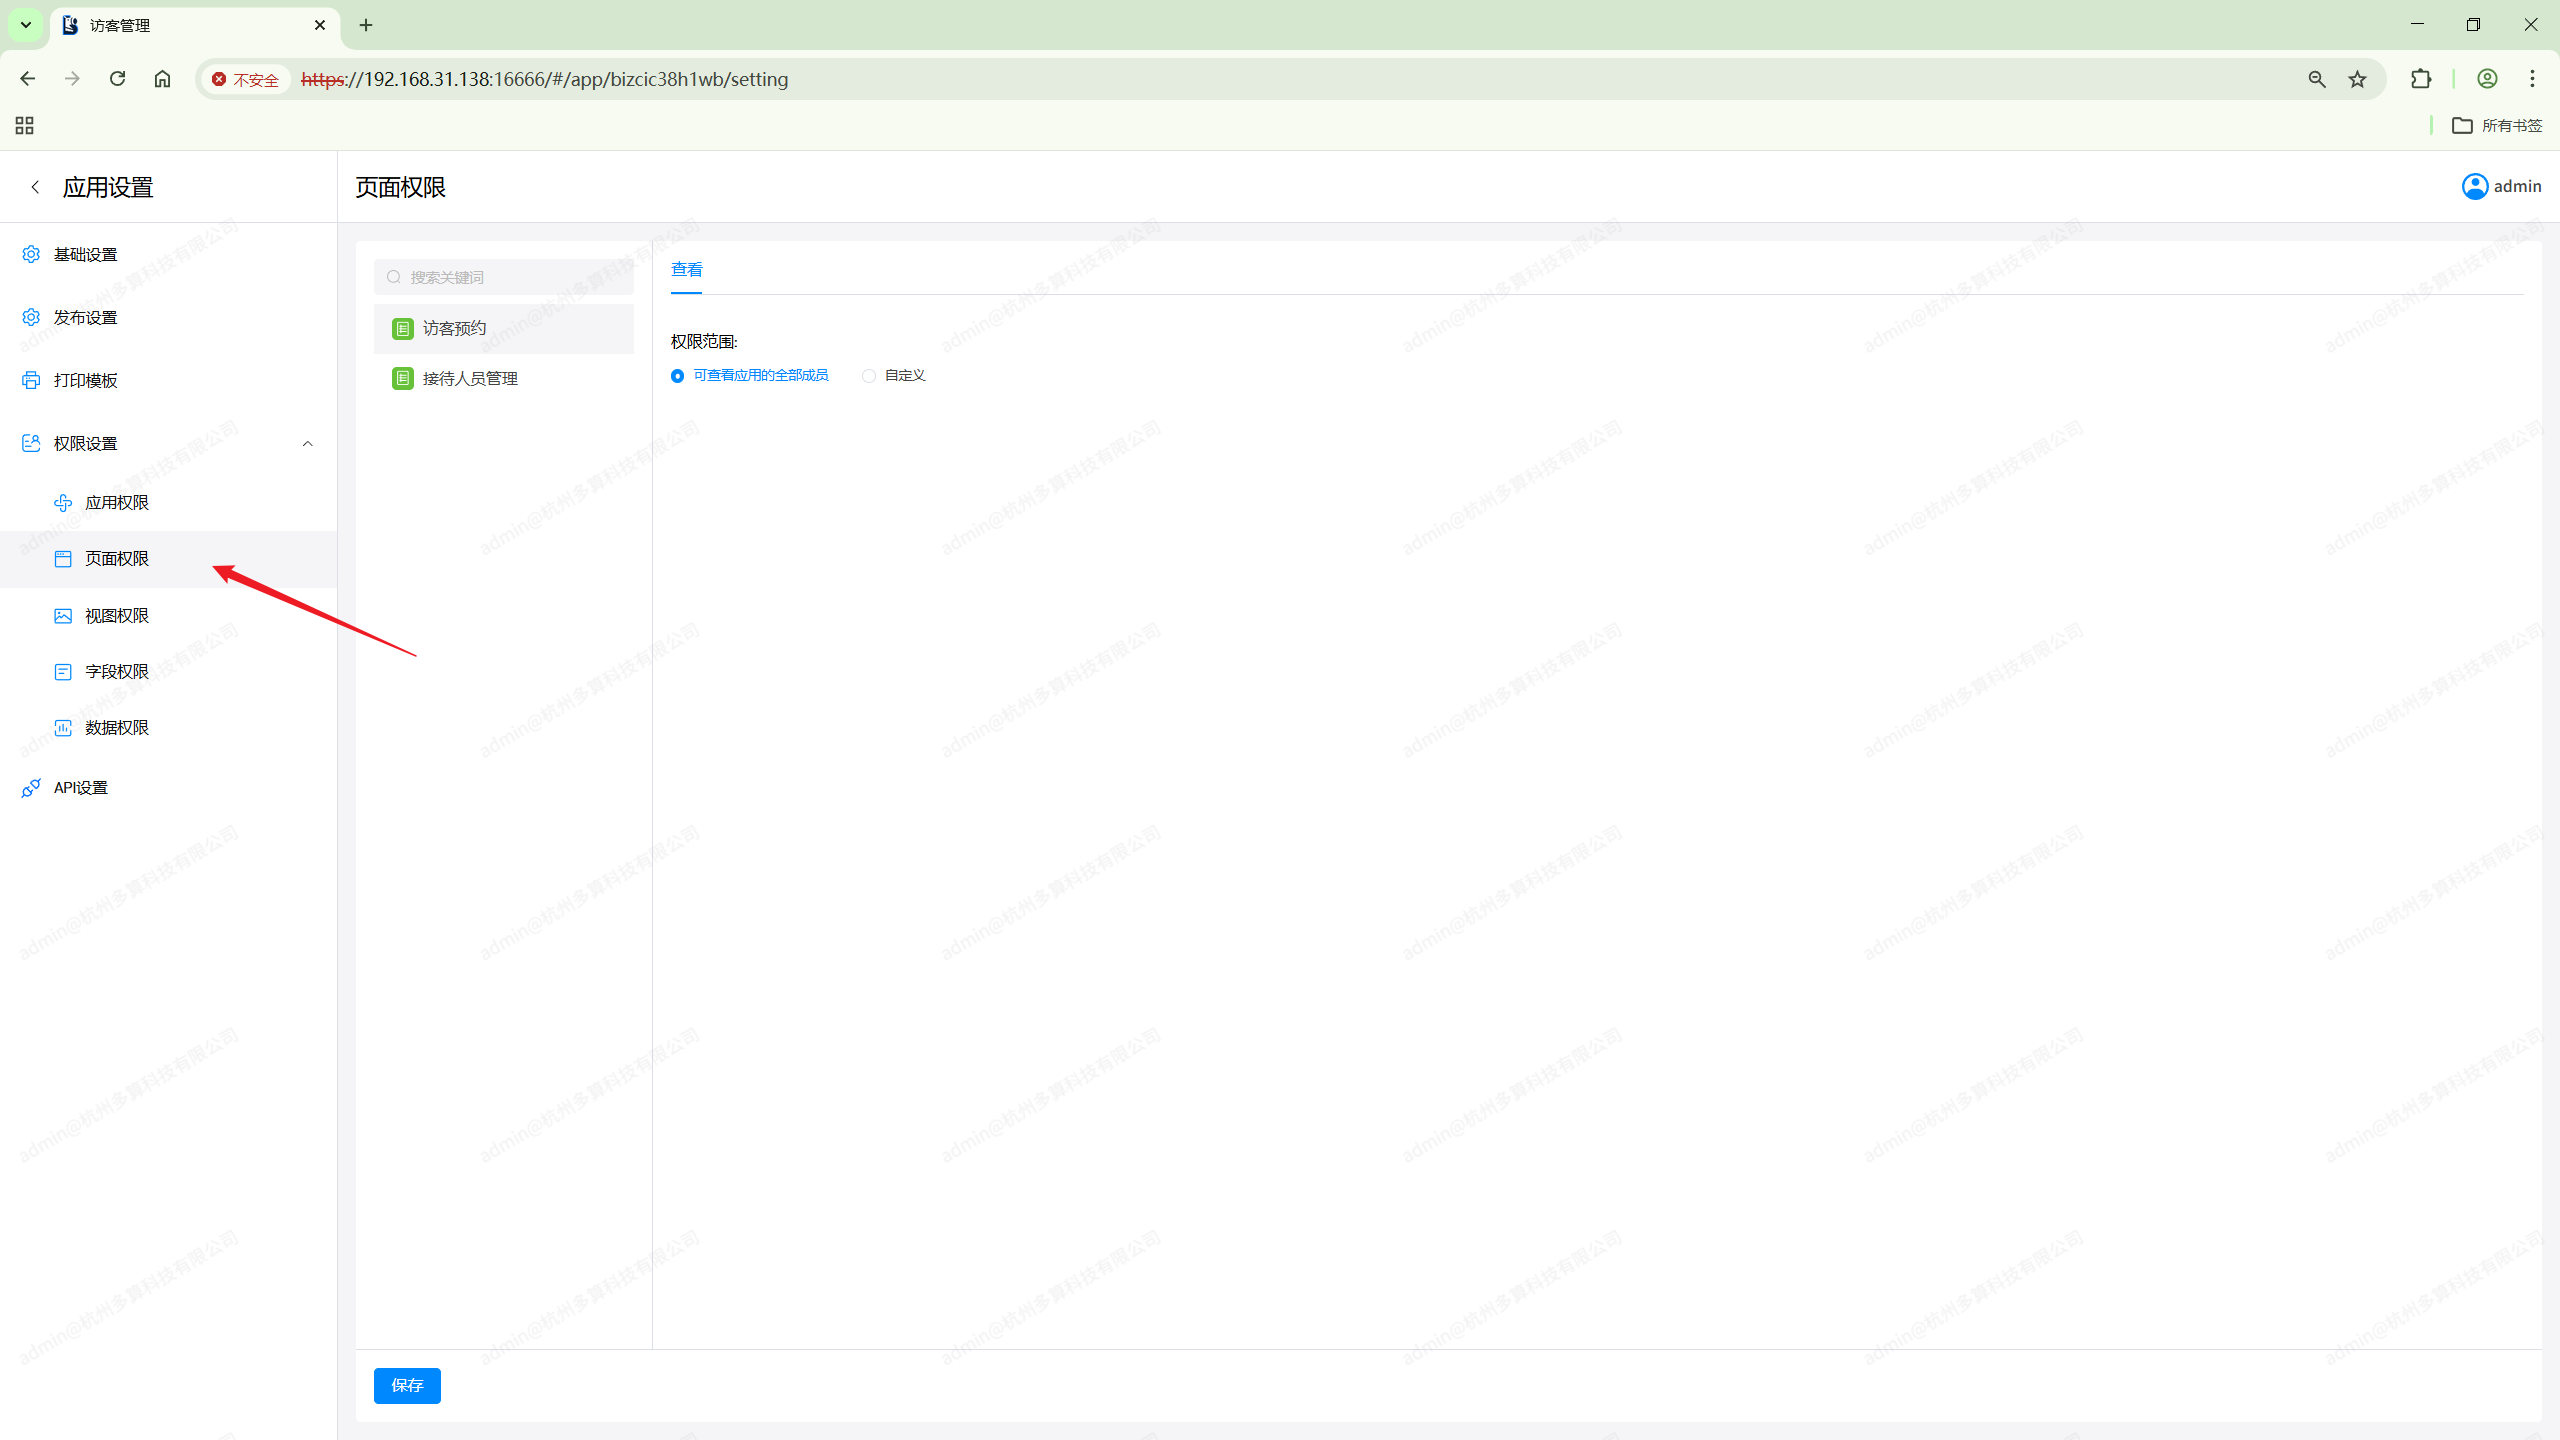This screenshot has width=2560, height=1440.
Task: Click the 视图权限 image icon
Action: [63, 615]
